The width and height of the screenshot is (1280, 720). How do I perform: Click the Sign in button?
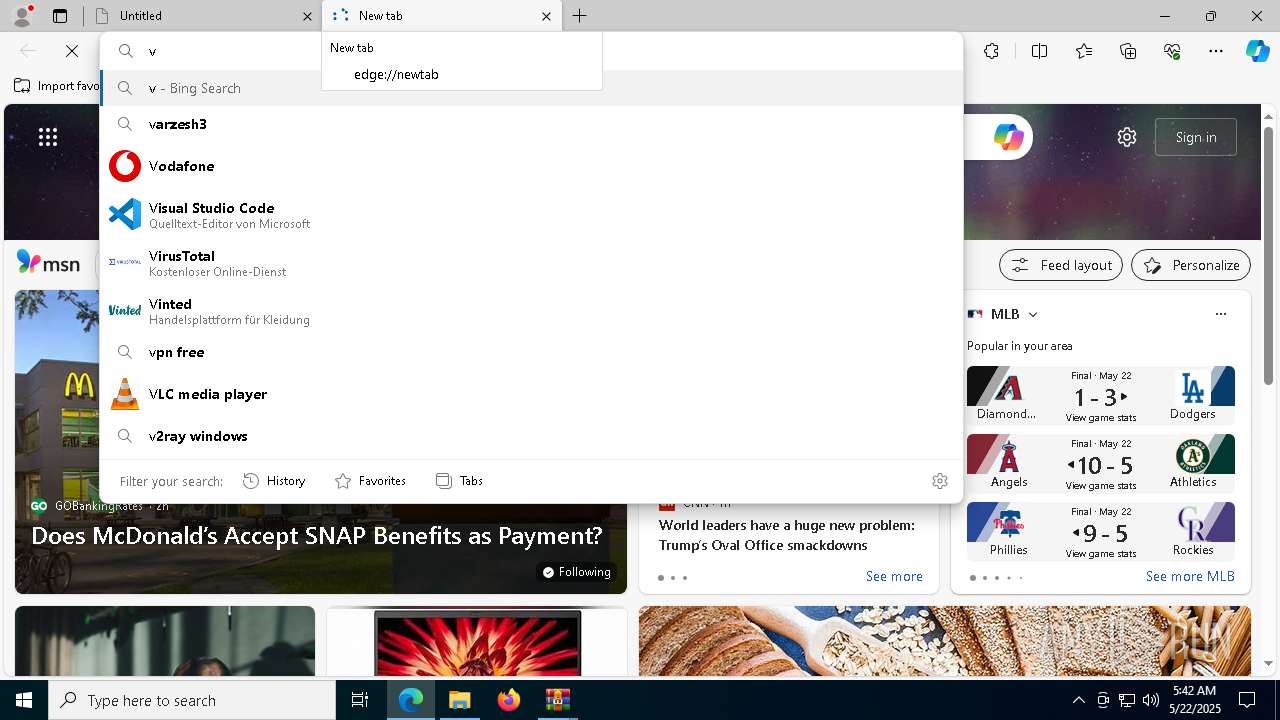coord(1196,137)
